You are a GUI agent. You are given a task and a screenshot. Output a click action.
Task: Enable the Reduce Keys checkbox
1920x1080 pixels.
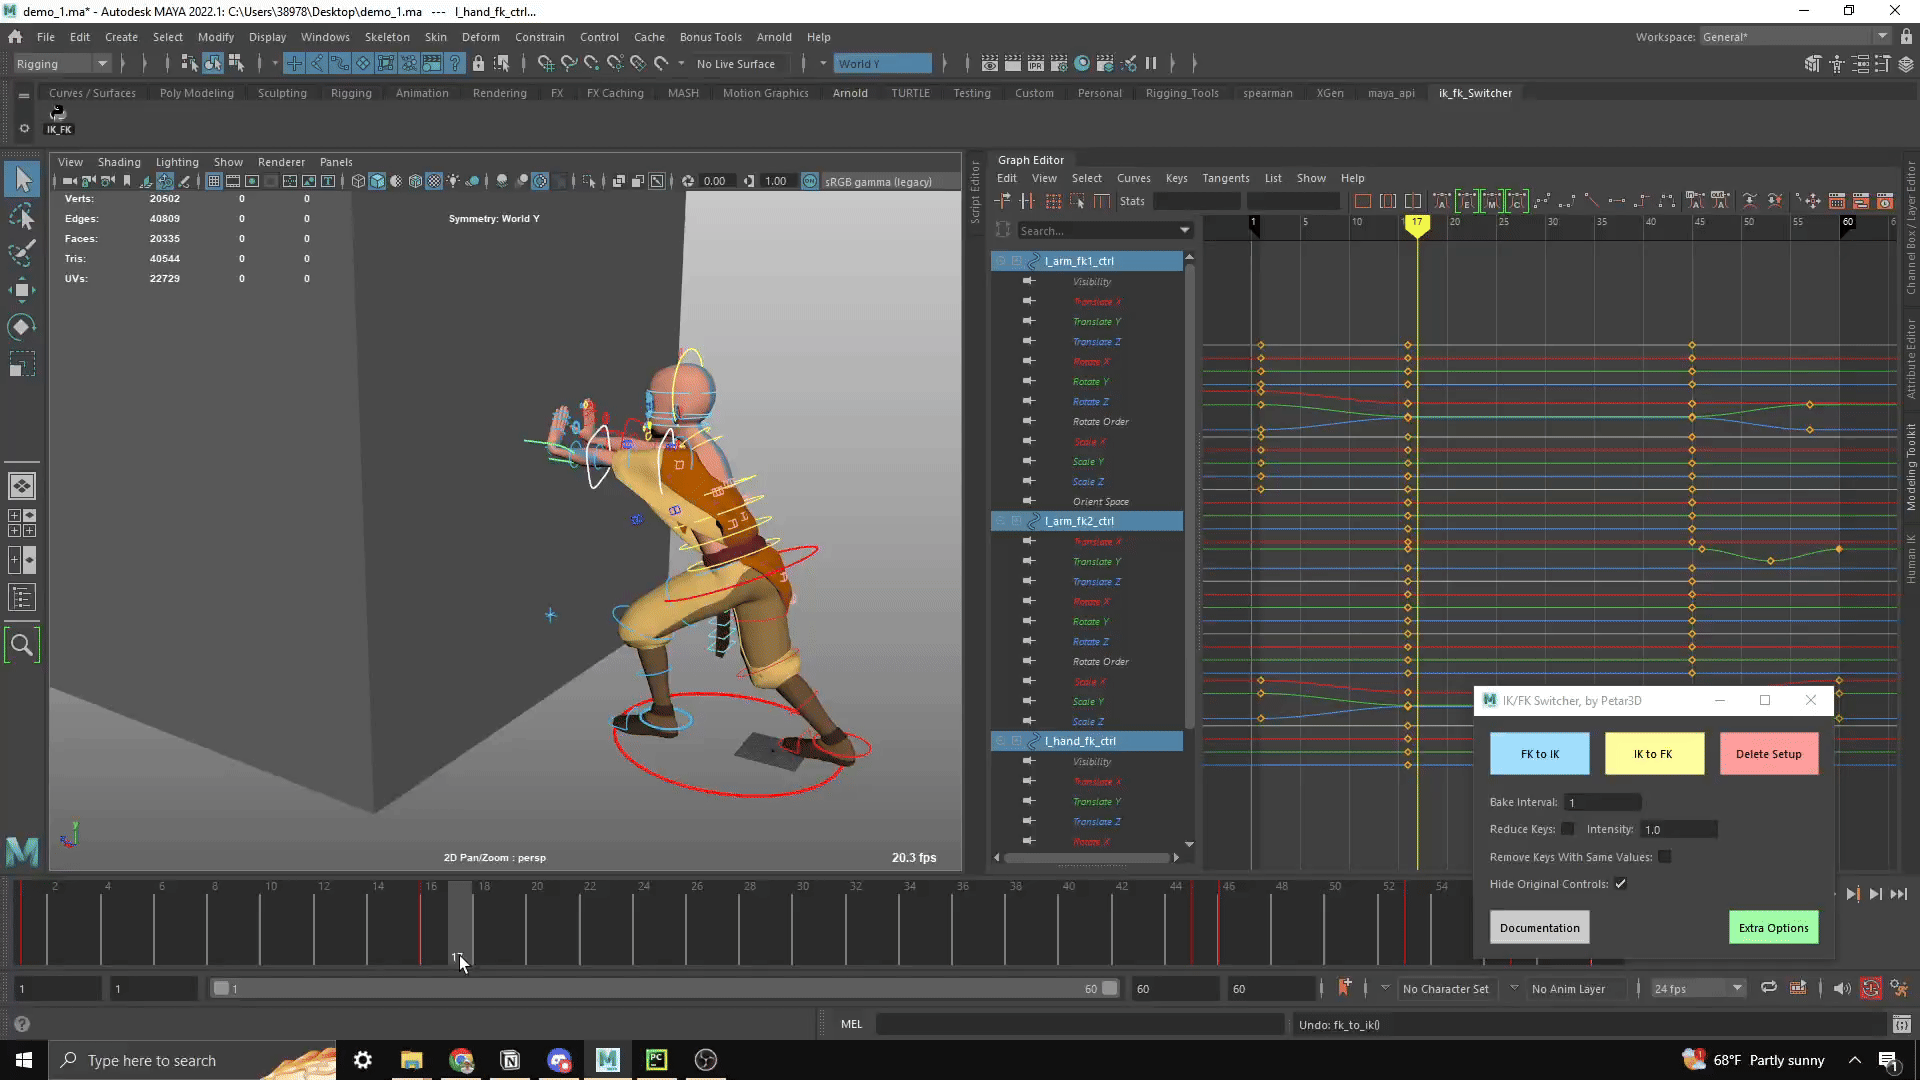(1567, 829)
